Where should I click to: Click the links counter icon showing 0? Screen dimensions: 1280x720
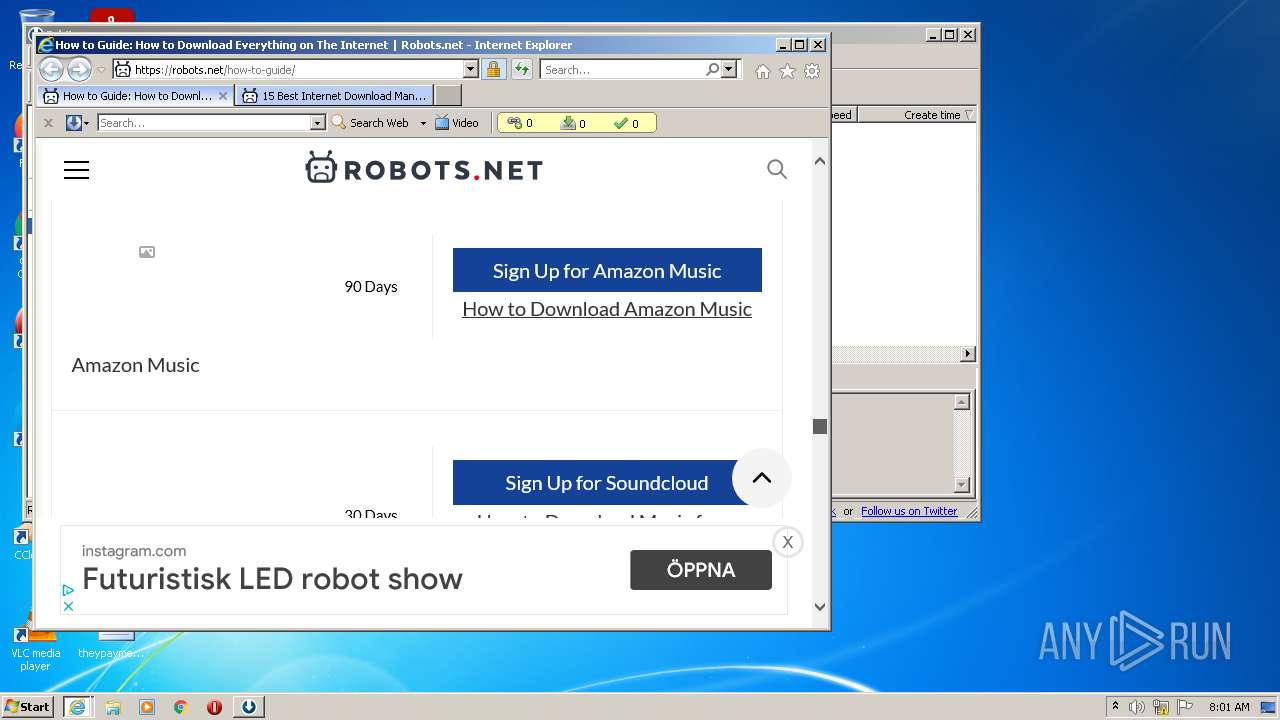click(520, 123)
